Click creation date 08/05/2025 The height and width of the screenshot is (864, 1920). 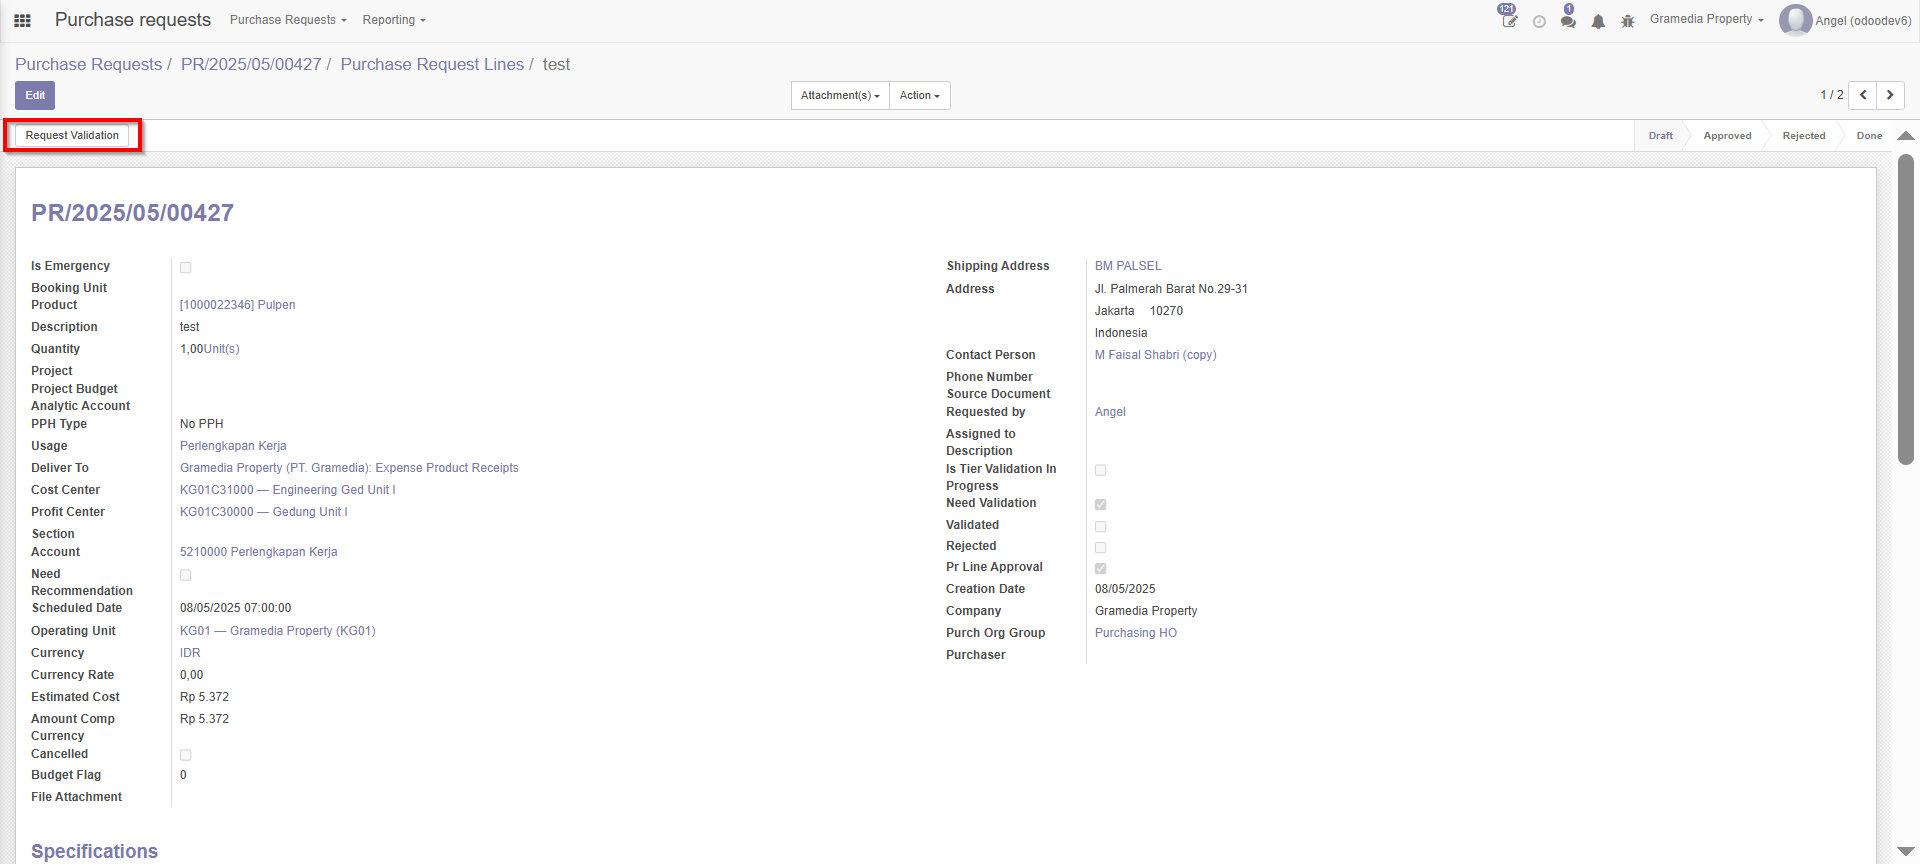(1125, 589)
